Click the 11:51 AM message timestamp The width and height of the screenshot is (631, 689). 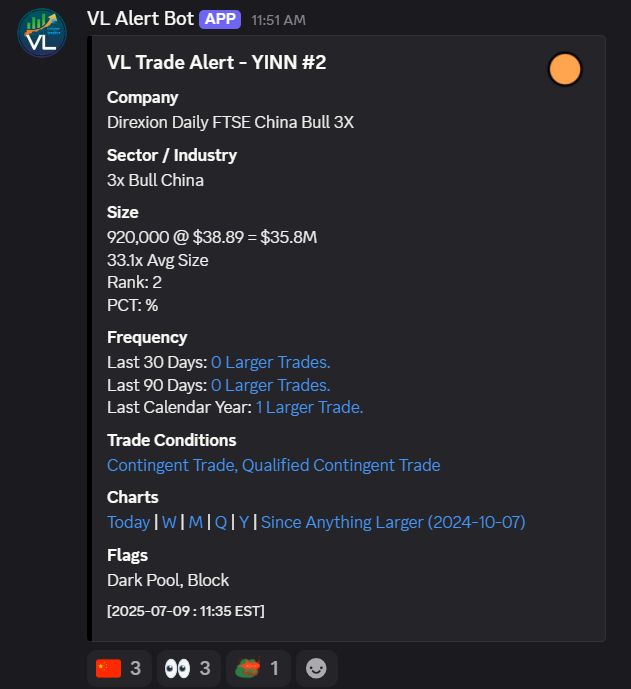(x=279, y=20)
